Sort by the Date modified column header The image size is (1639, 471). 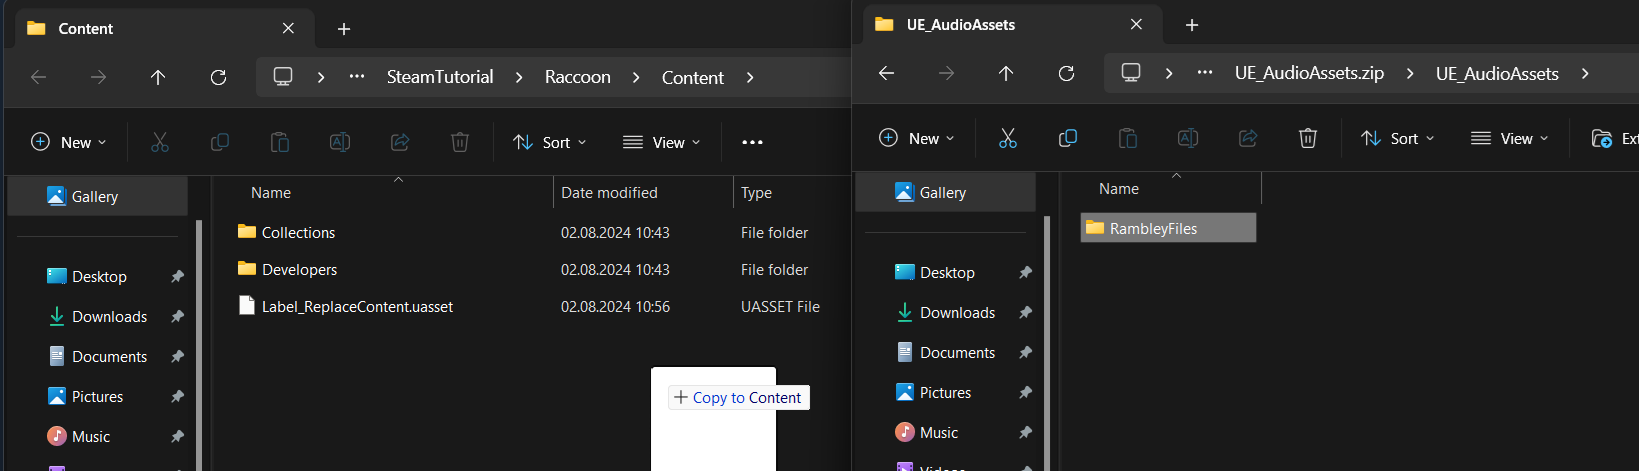pyautogui.click(x=609, y=193)
